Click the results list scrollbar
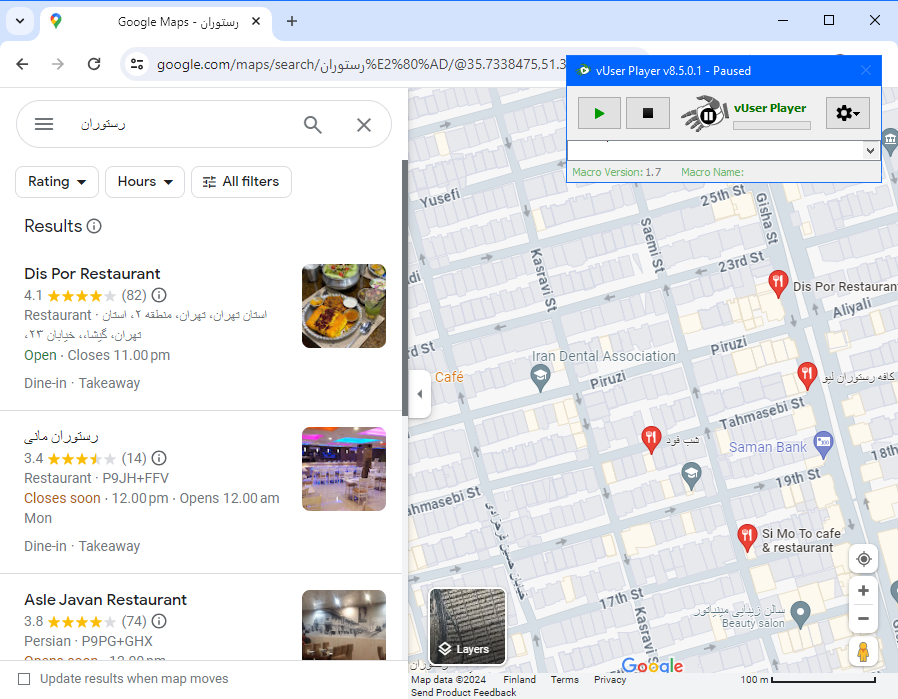Viewport: 898px width, 699px height. point(405,288)
